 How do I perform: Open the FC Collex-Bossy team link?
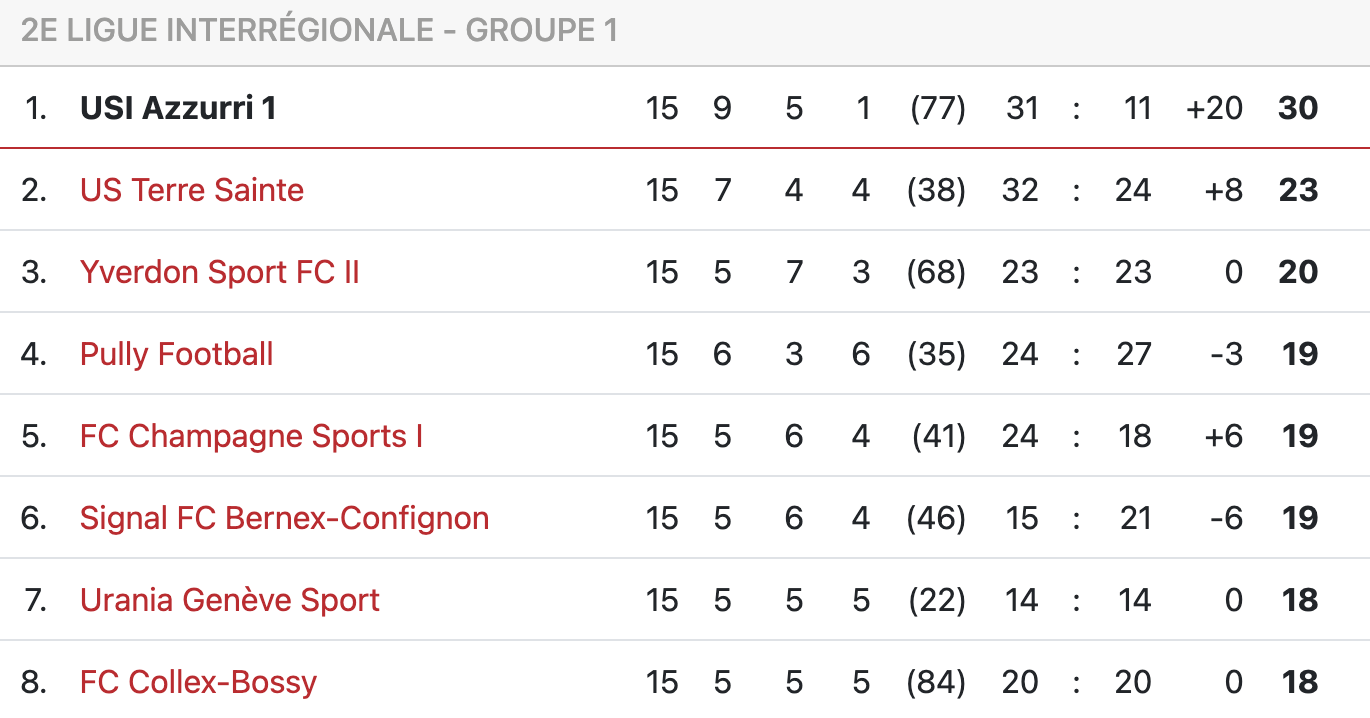coord(198,682)
